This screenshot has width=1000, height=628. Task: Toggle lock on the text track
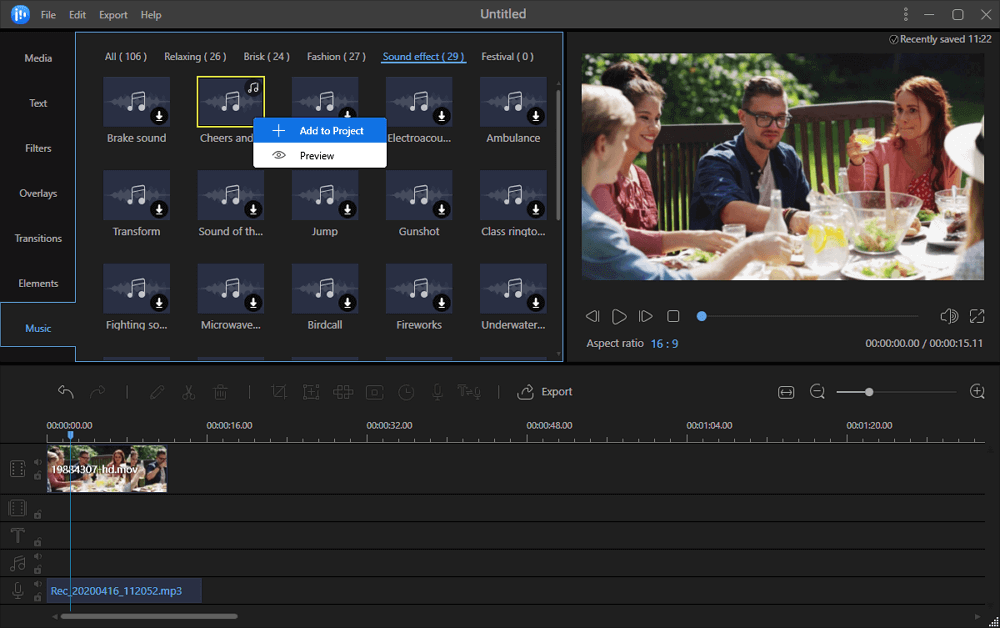point(38,542)
